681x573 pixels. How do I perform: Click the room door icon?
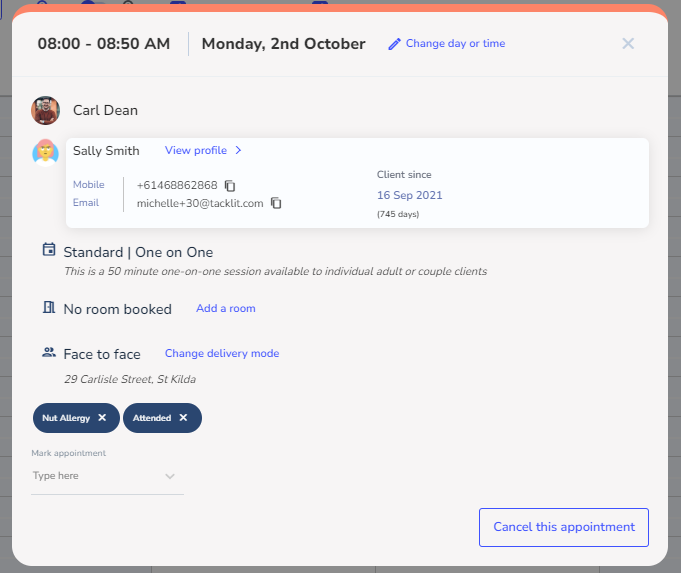point(49,308)
